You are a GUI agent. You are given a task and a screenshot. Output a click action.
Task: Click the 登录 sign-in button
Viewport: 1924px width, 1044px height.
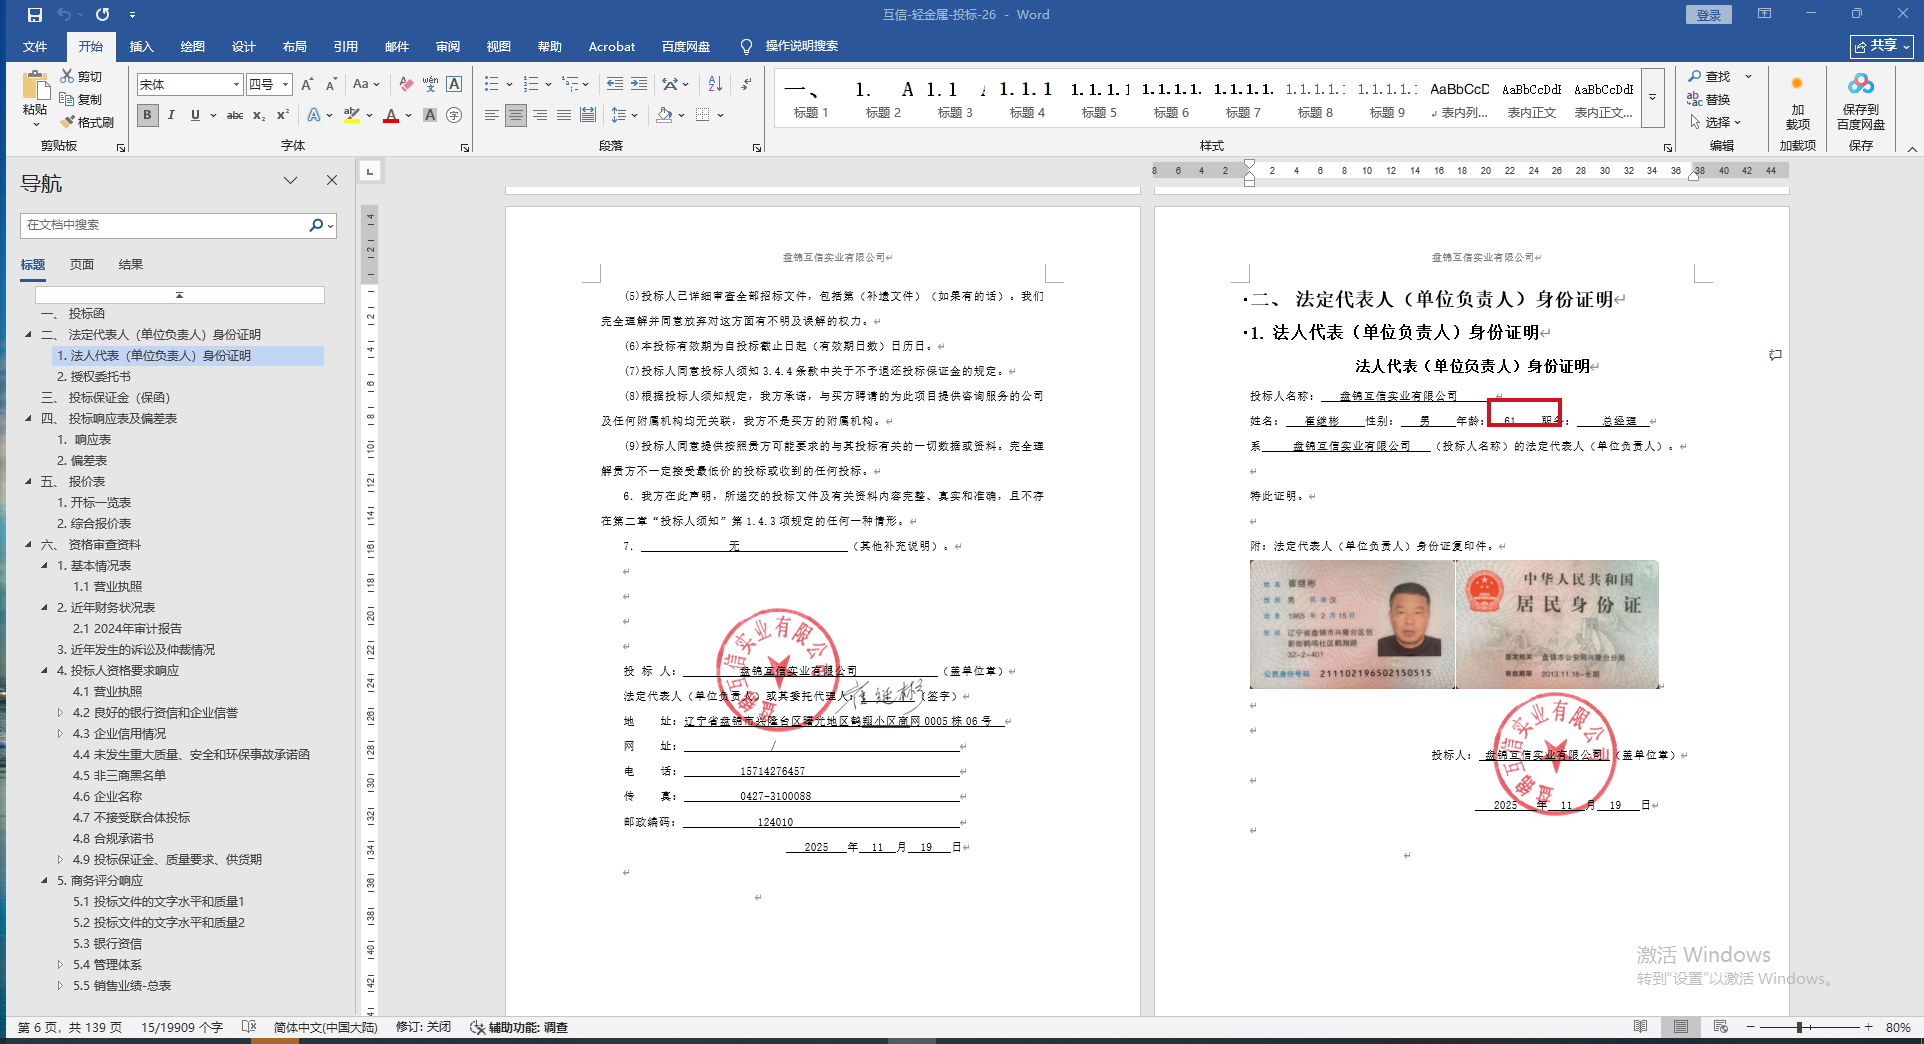point(1709,15)
